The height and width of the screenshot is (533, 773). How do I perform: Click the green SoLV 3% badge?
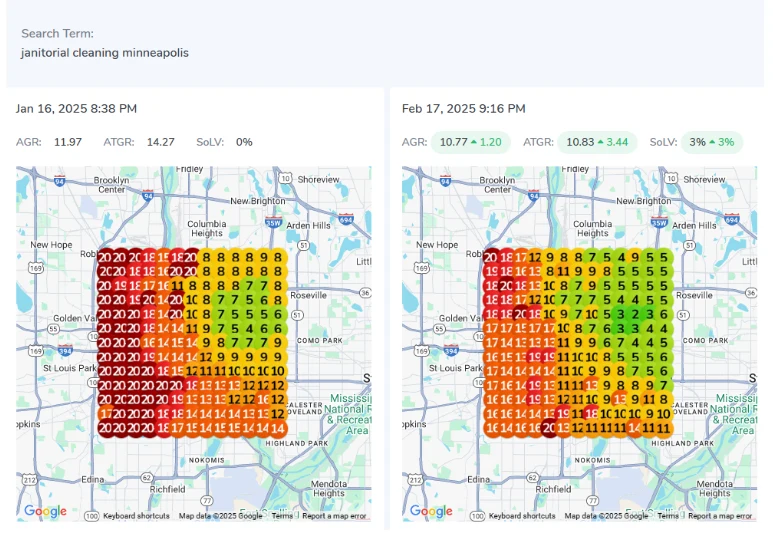pyautogui.click(x=711, y=142)
